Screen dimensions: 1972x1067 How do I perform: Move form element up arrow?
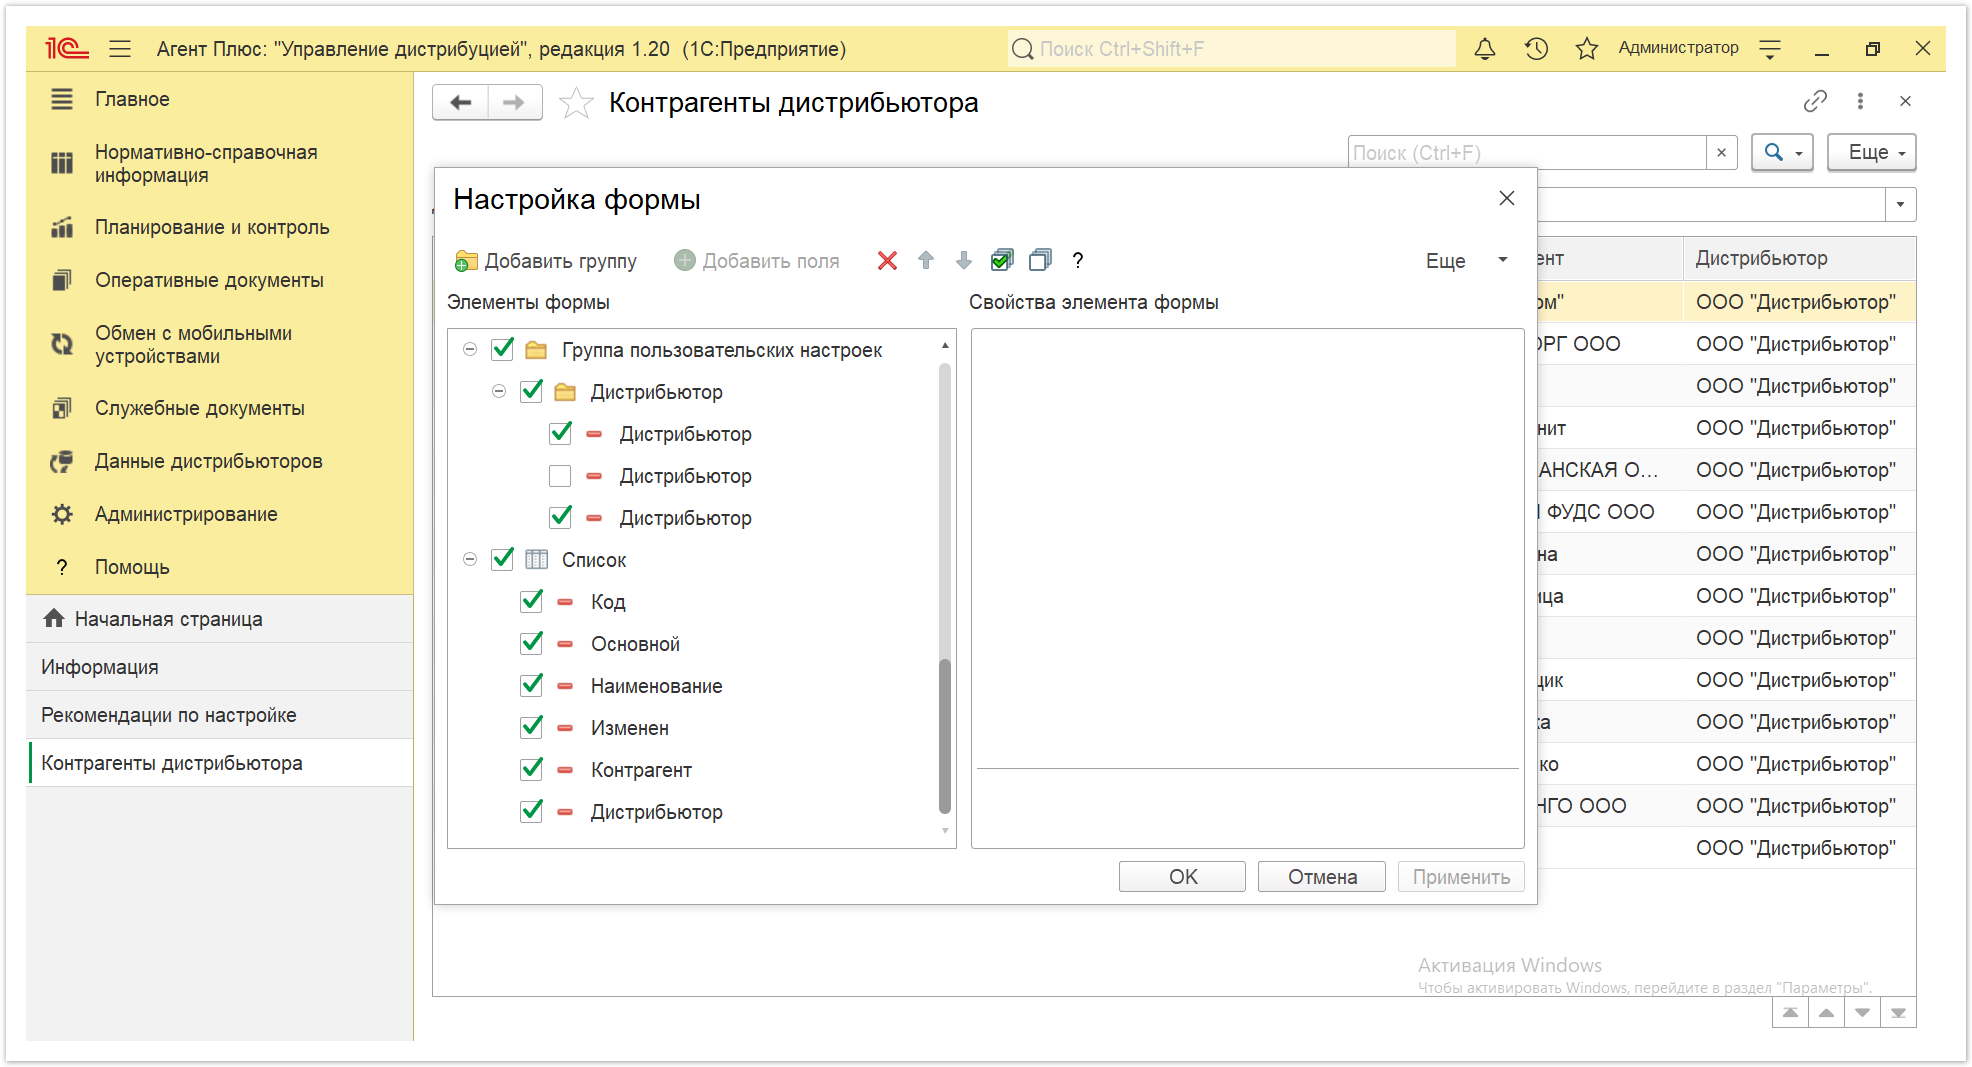click(926, 261)
